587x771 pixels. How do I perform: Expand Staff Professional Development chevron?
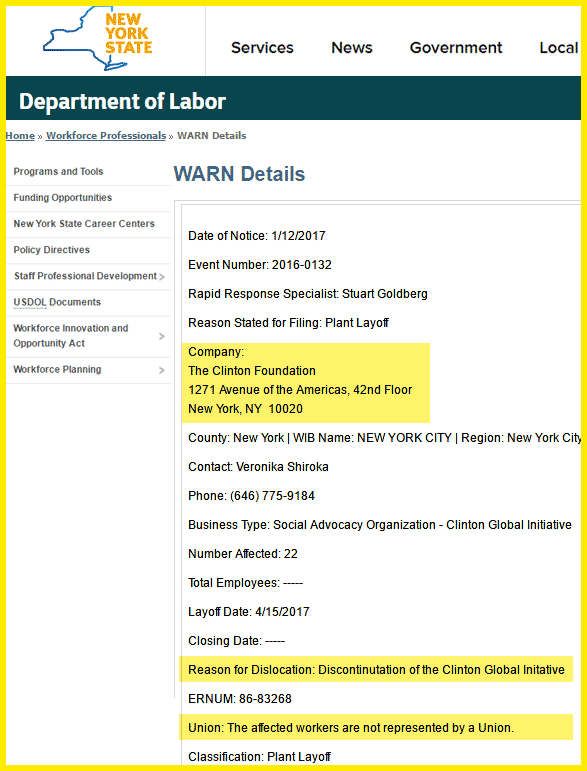(162, 277)
